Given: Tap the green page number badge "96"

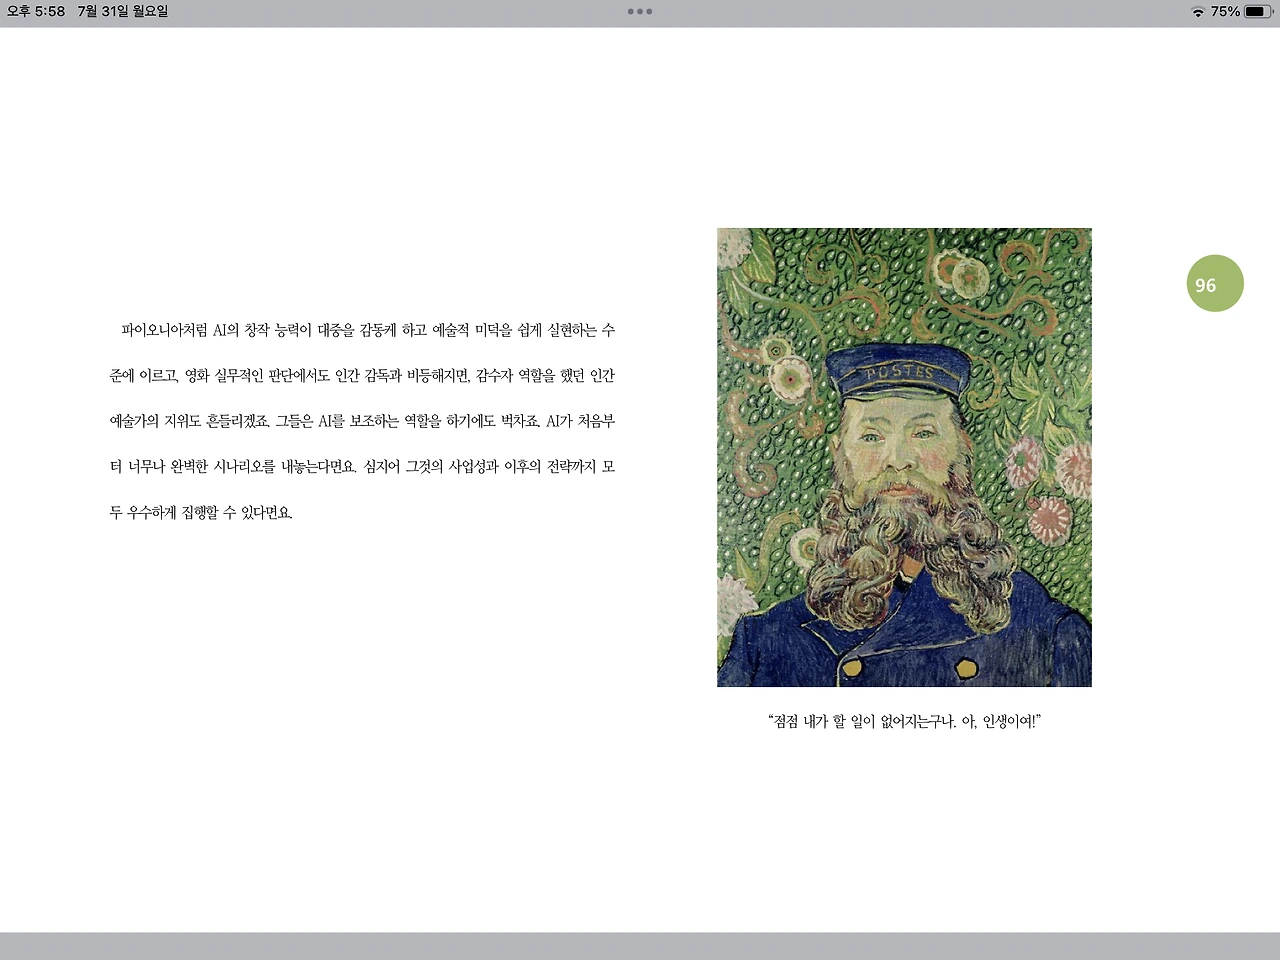Looking at the screenshot, I should [x=1215, y=283].
